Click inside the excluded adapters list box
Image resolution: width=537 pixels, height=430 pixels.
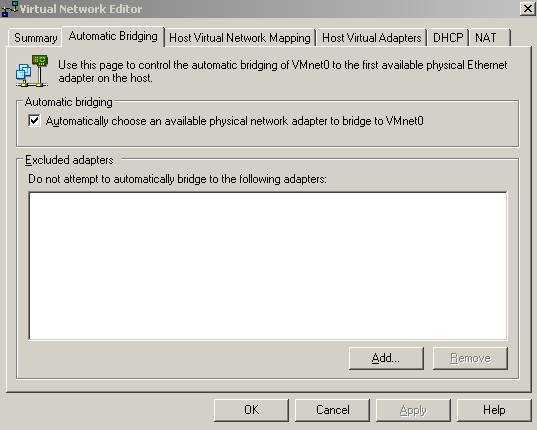coord(268,266)
